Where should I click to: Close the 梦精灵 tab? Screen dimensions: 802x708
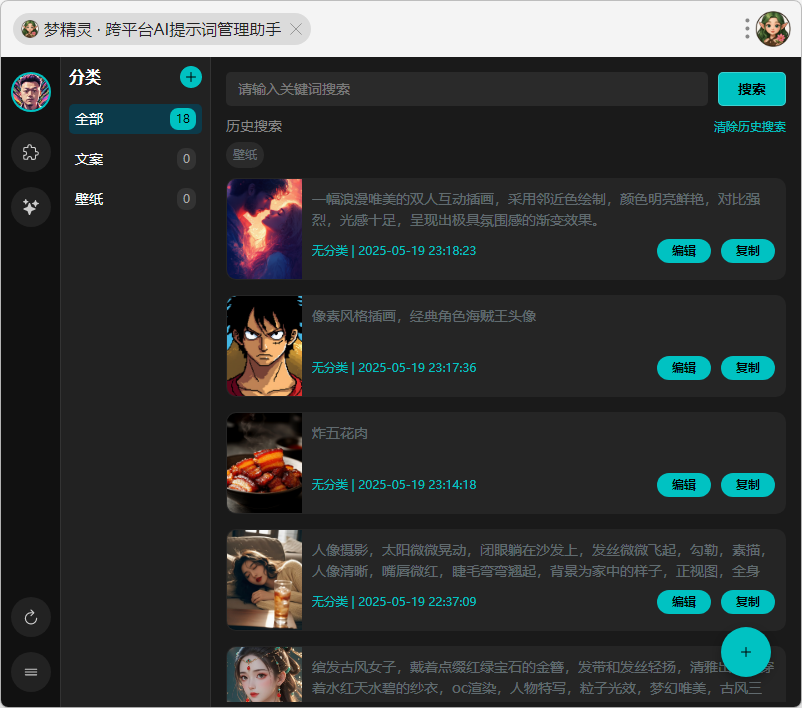296,29
